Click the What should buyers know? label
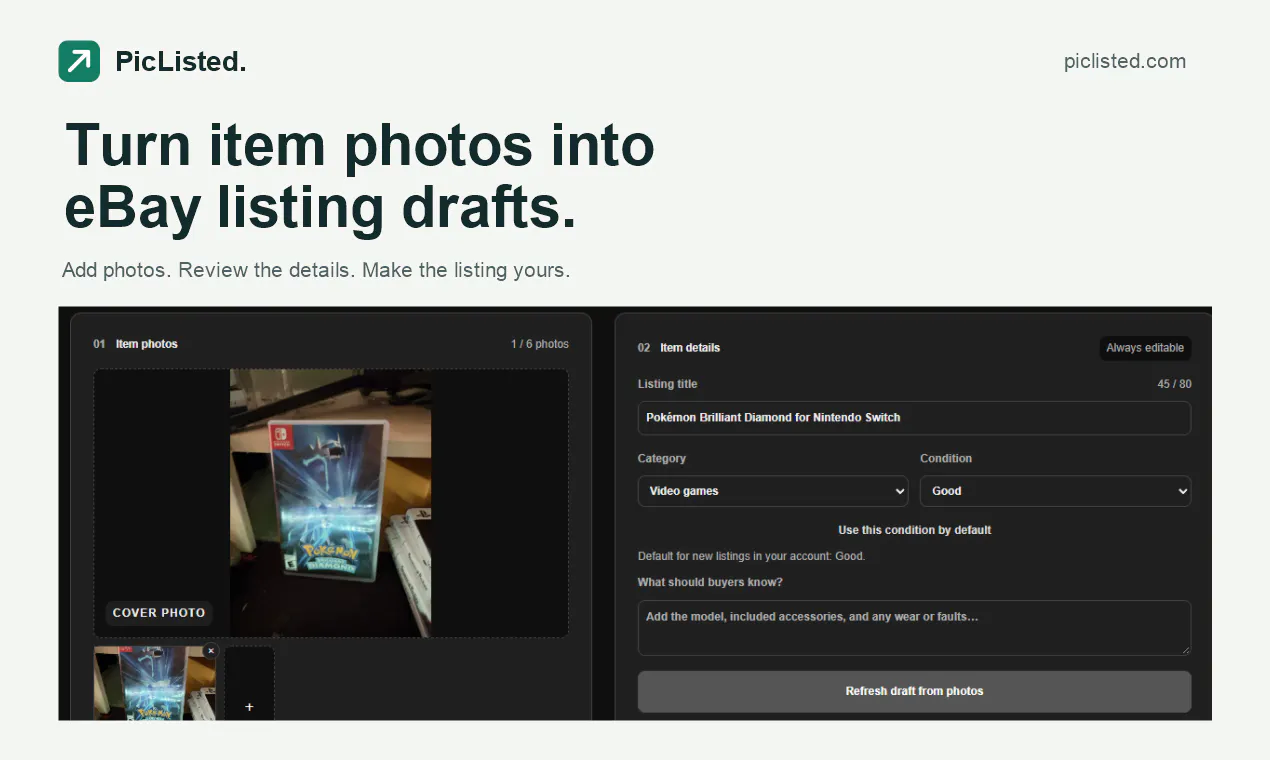 coord(710,582)
